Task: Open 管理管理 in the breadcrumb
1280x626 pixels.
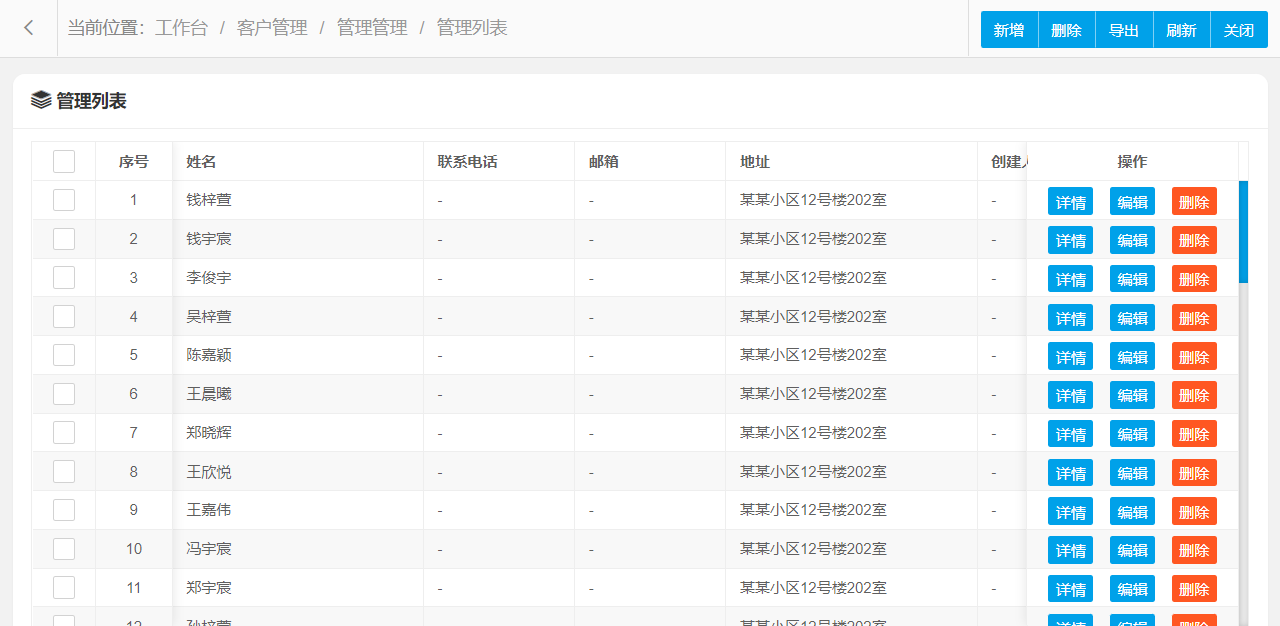Action: tap(372, 28)
